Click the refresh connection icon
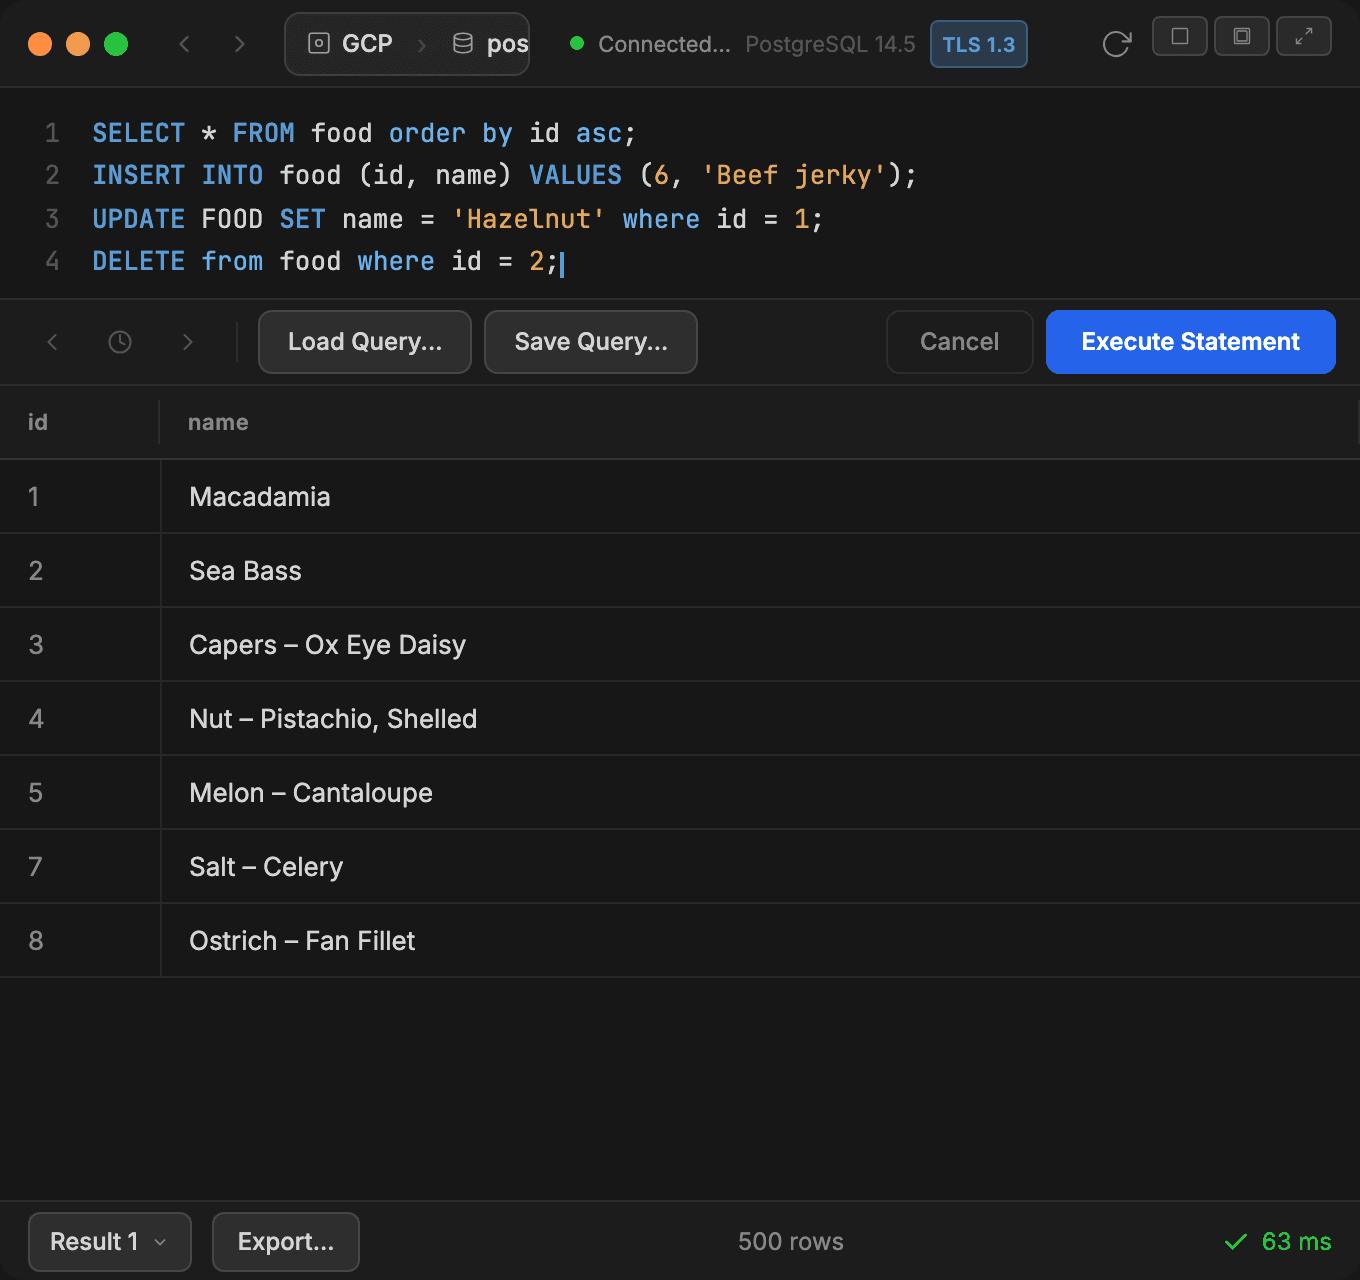The width and height of the screenshot is (1360, 1280). coord(1116,44)
